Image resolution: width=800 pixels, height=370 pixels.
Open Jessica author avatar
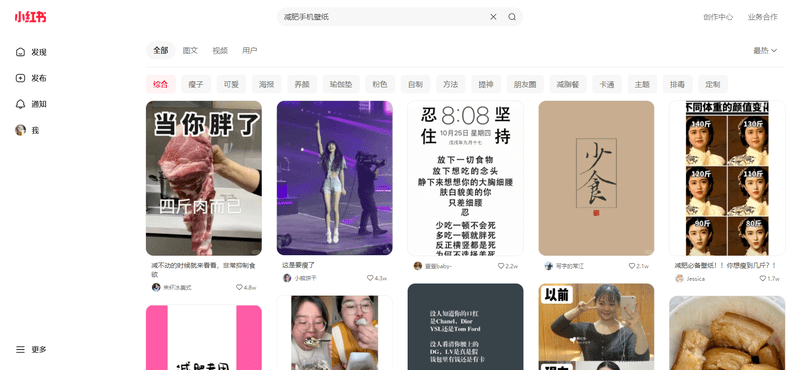[679, 278]
